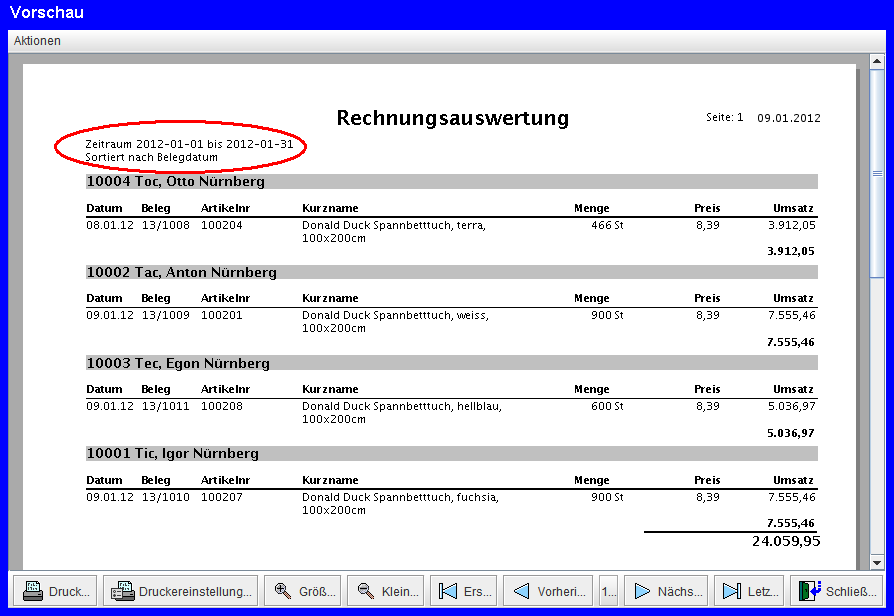Jump to last page with Letz... button
Screen dimensions: 894x616
[749, 591]
